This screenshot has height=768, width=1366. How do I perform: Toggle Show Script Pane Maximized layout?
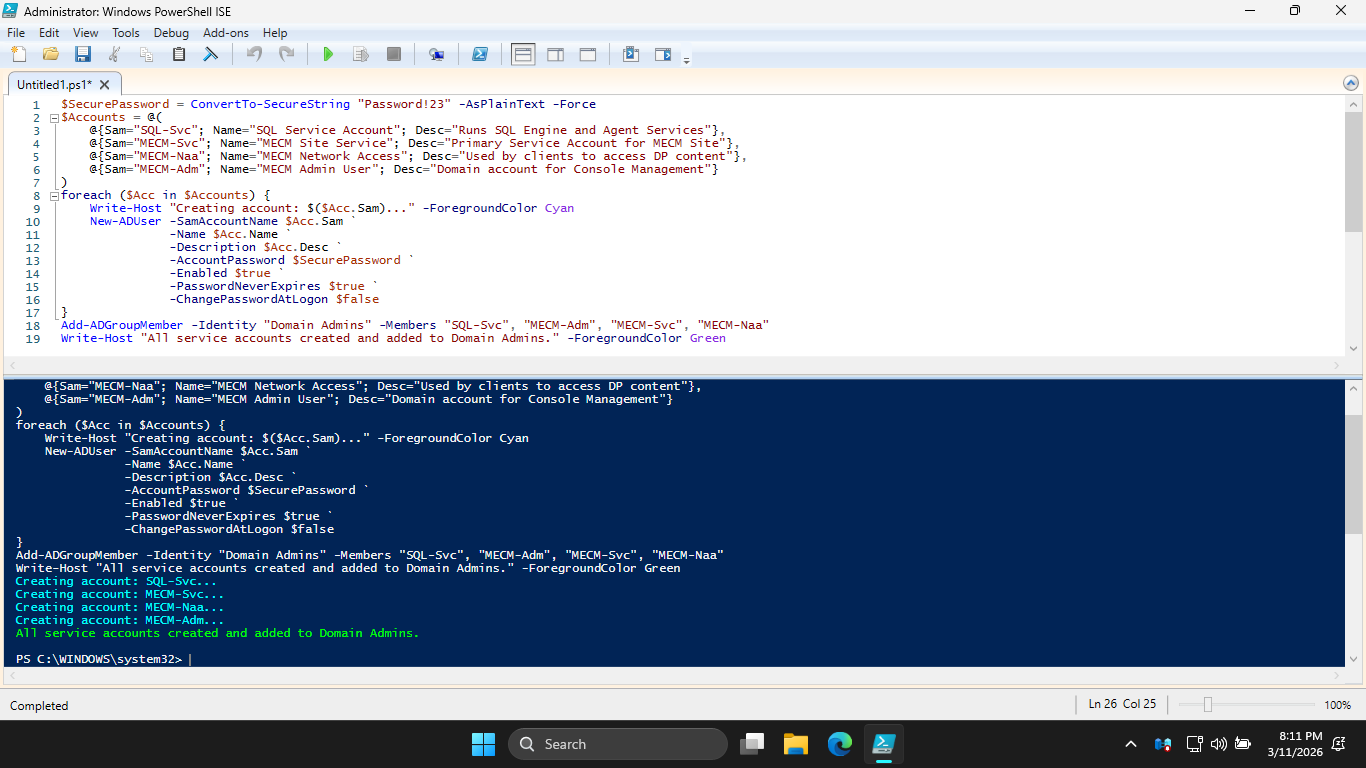coord(588,54)
